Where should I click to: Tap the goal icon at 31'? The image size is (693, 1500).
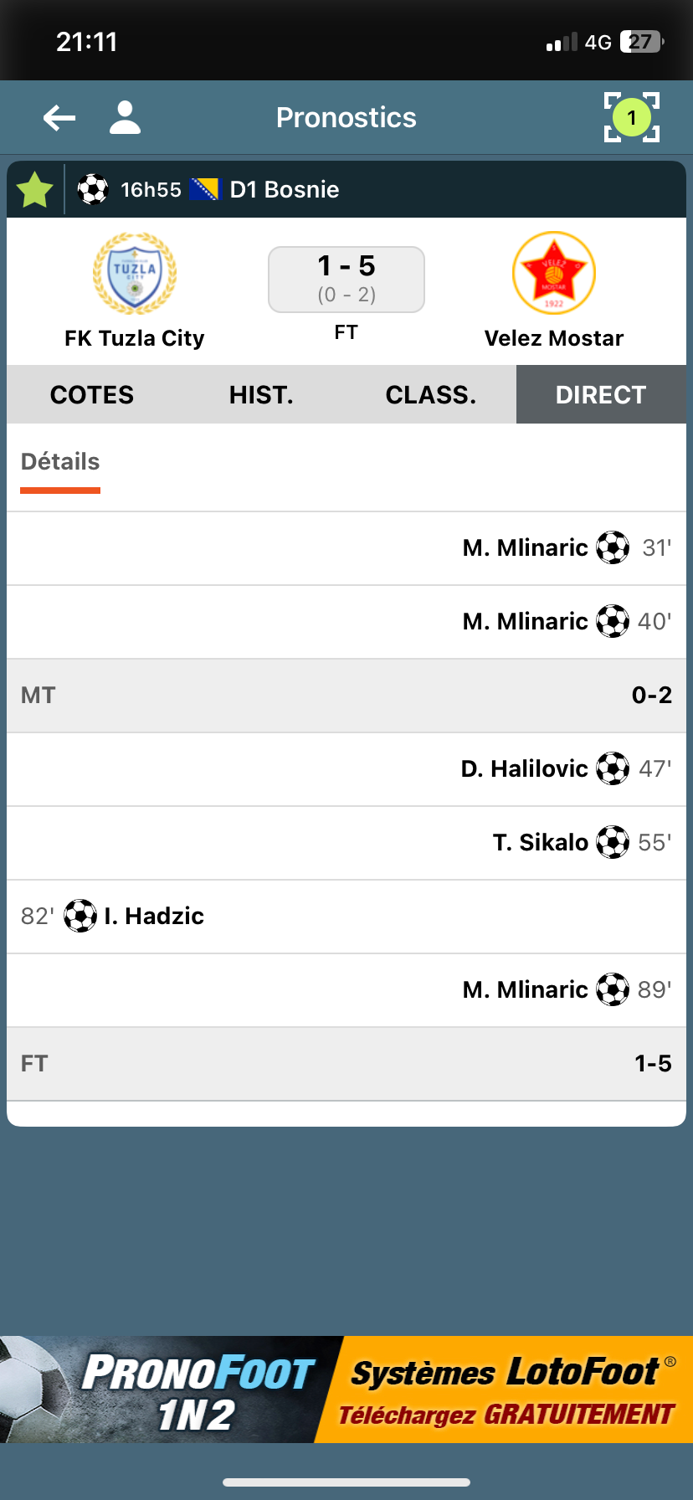613,548
